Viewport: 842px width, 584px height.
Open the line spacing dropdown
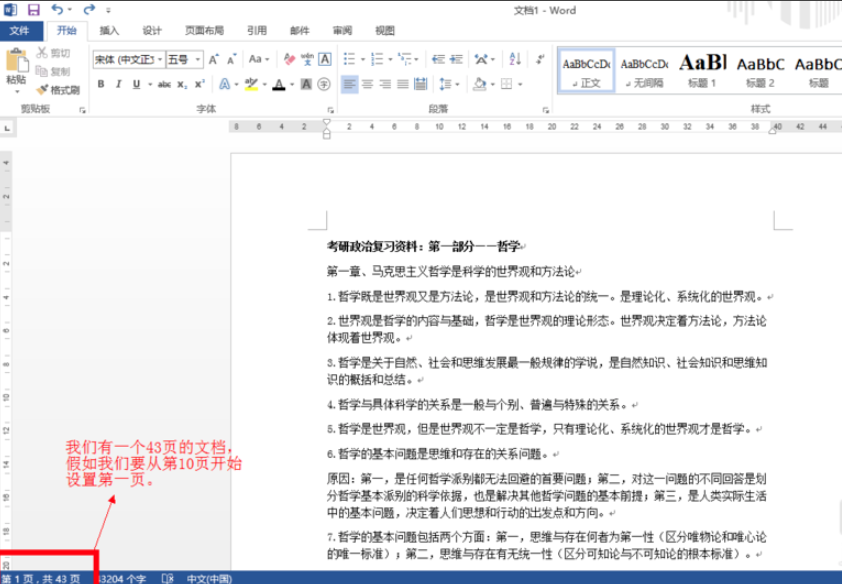(x=449, y=83)
